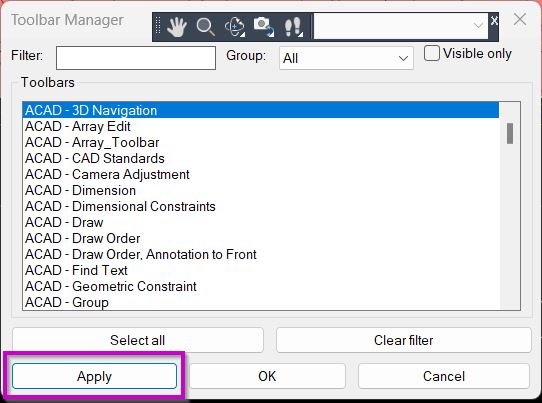Click the Apply button
The height and width of the screenshot is (403, 542).
tap(94, 376)
